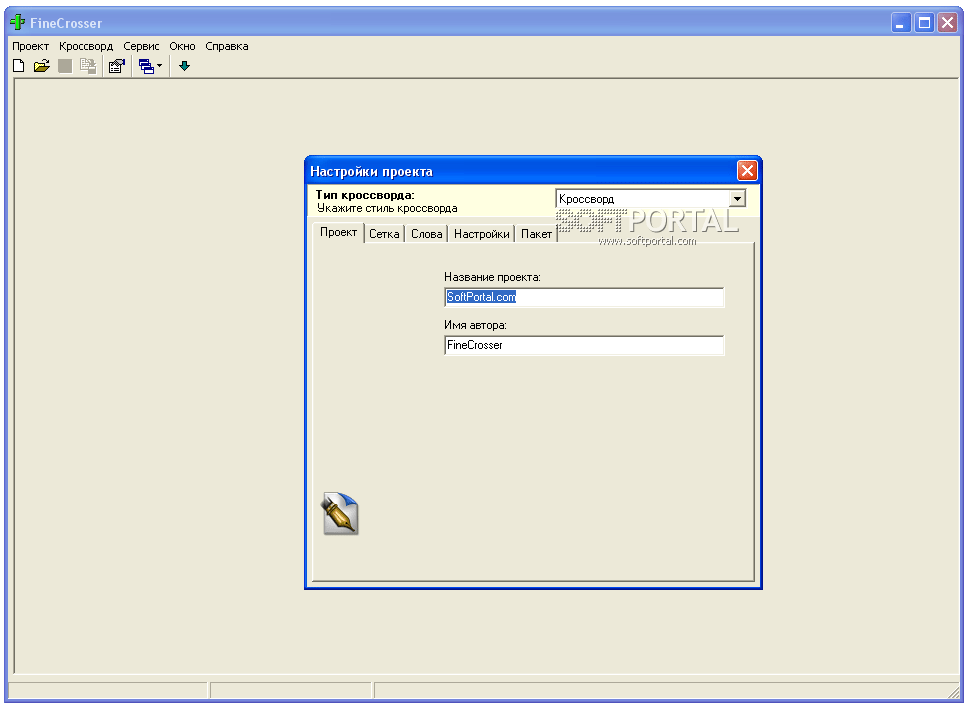The width and height of the screenshot is (968, 709).
Task: Minimize the FineCrosser window
Action: point(901,23)
